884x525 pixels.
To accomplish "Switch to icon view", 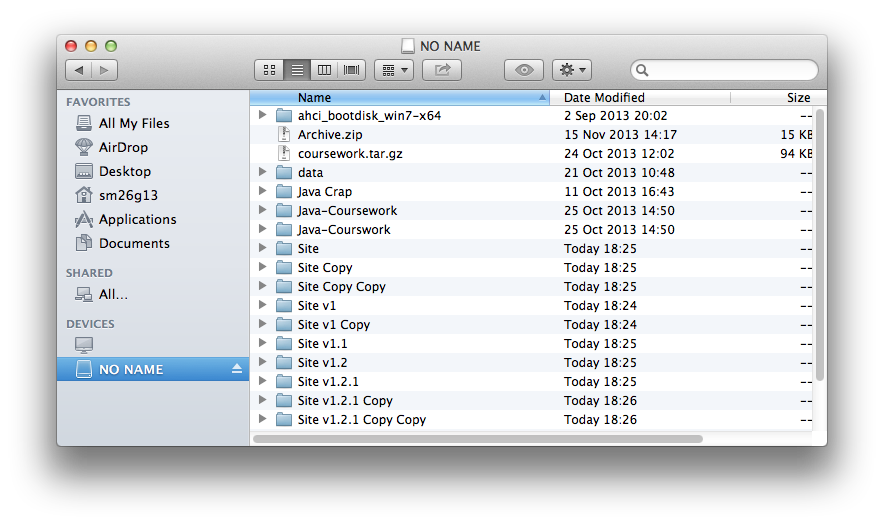I will [269, 70].
